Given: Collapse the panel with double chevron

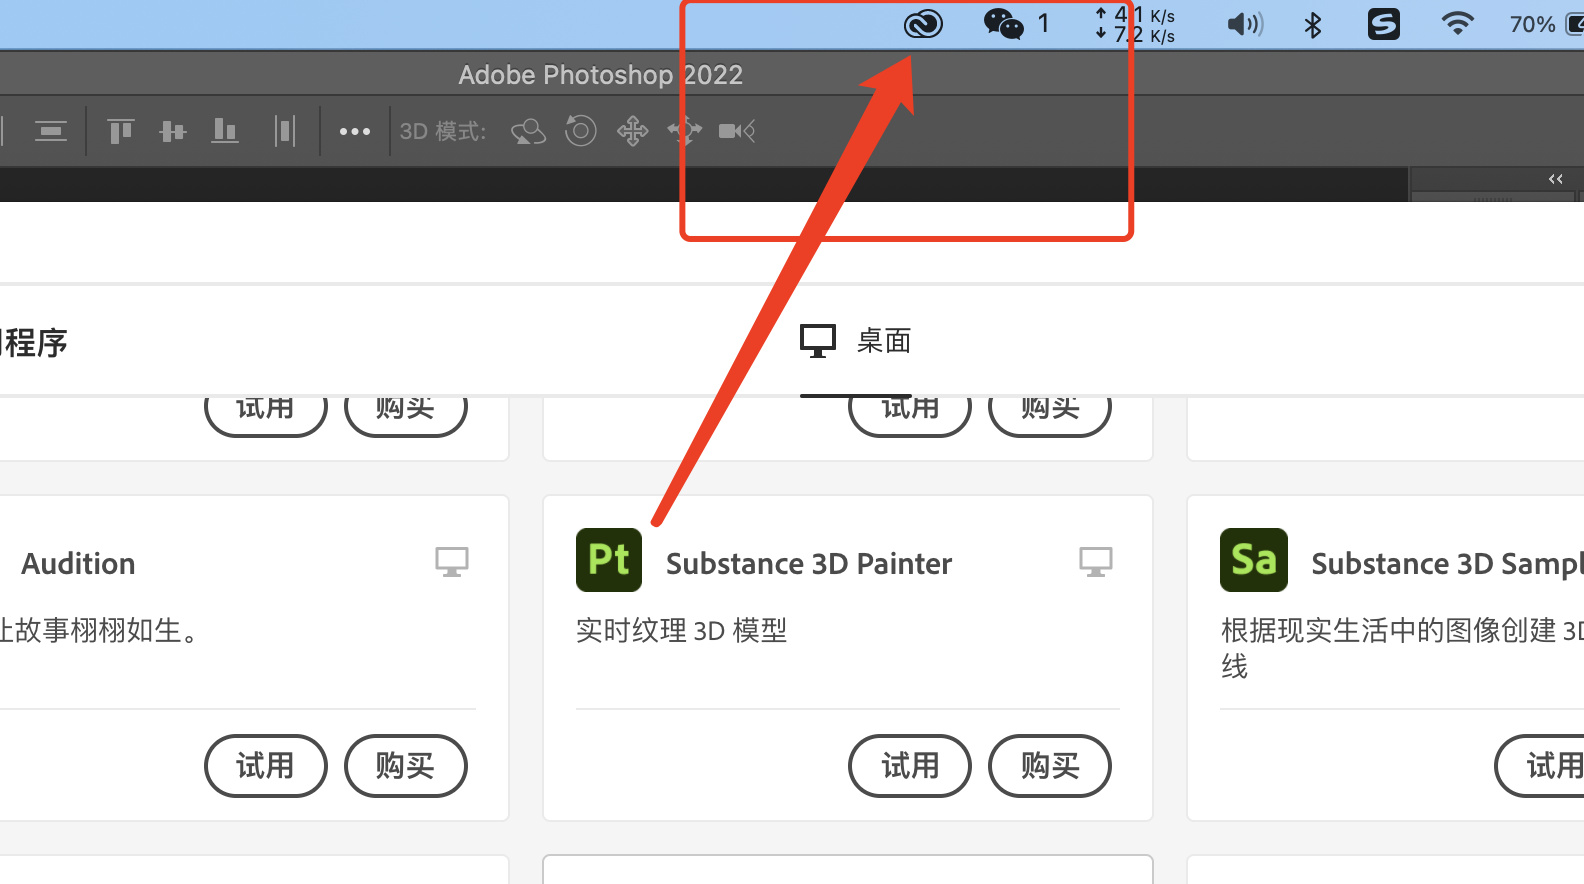Looking at the screenshot, I should coord(1555,179).
